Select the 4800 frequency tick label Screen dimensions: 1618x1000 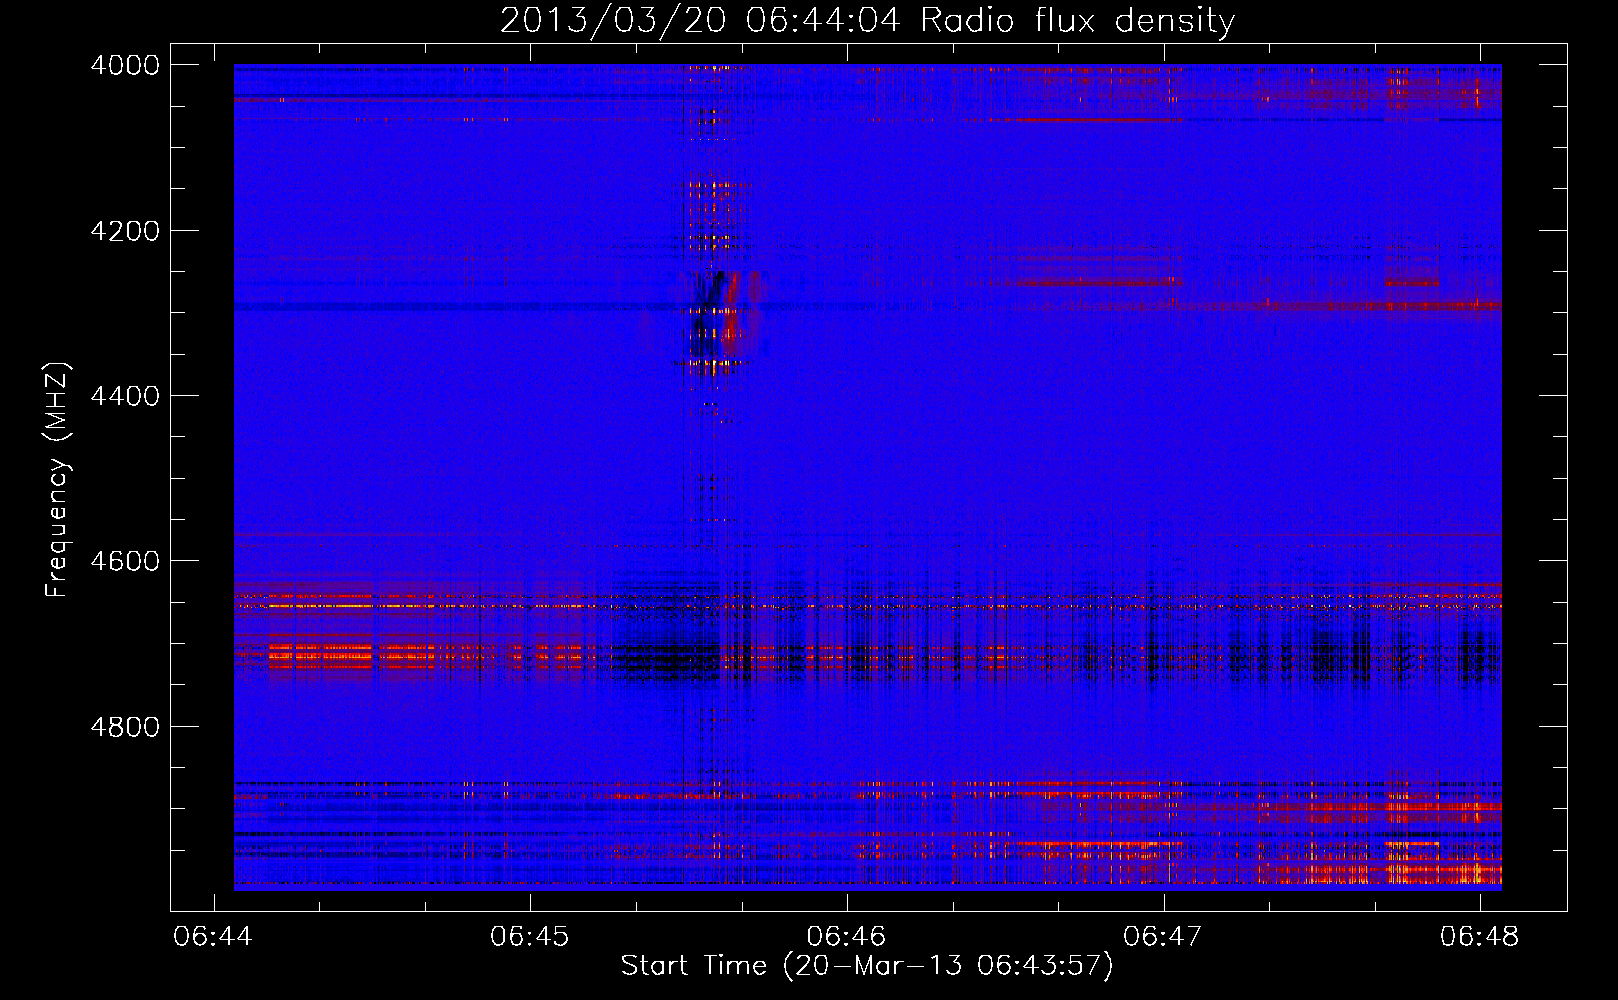pyautogui.click(x=125, y=727)
